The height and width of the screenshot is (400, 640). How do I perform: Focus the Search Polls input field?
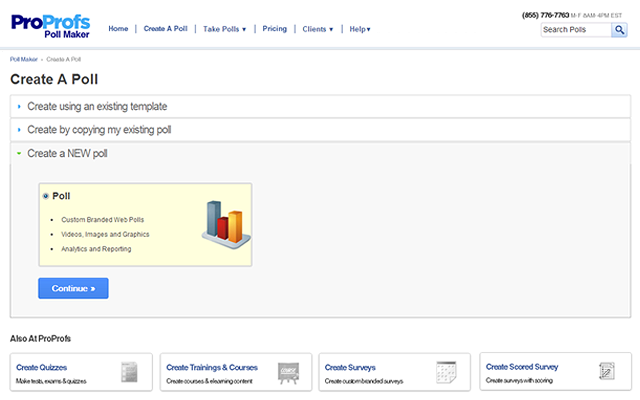click(575, 30)
